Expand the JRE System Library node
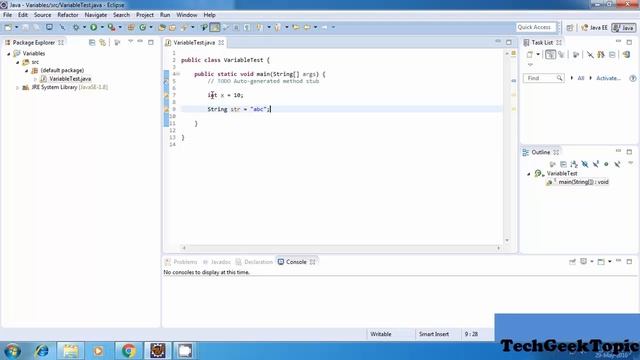Screen dimensions: 640x360 click(x=18, y=87)
